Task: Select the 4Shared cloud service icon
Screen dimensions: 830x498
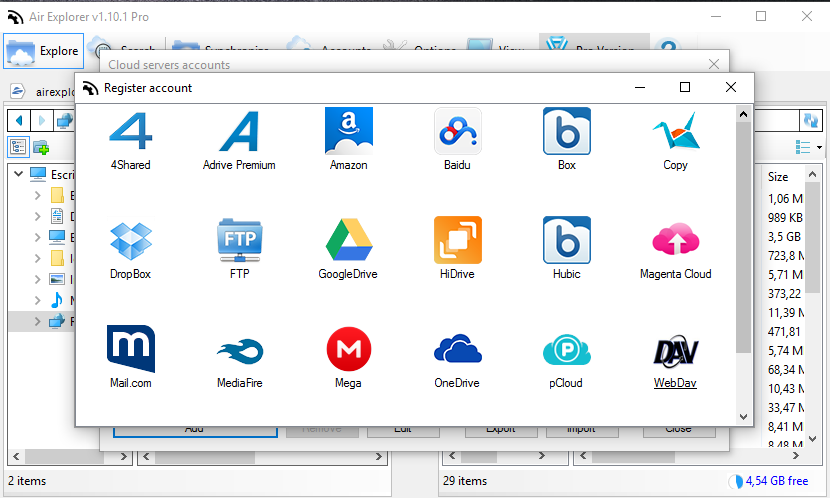Action: click(x=130, y=131)
